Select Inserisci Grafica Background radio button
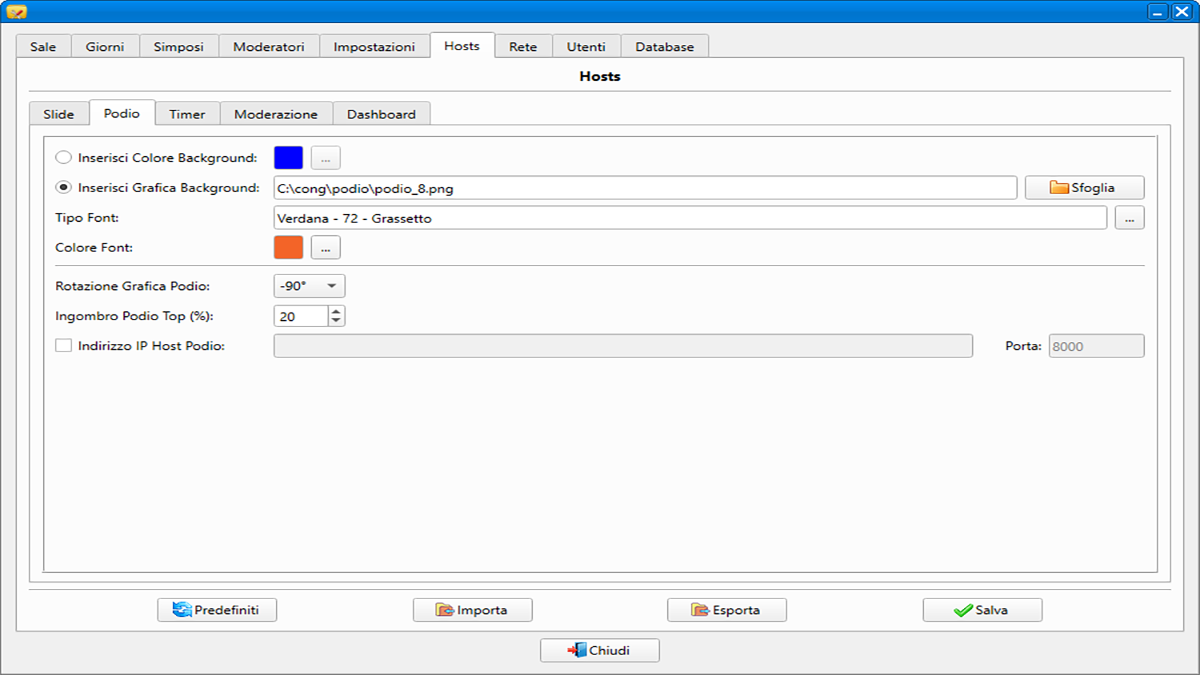 (64, 187)
